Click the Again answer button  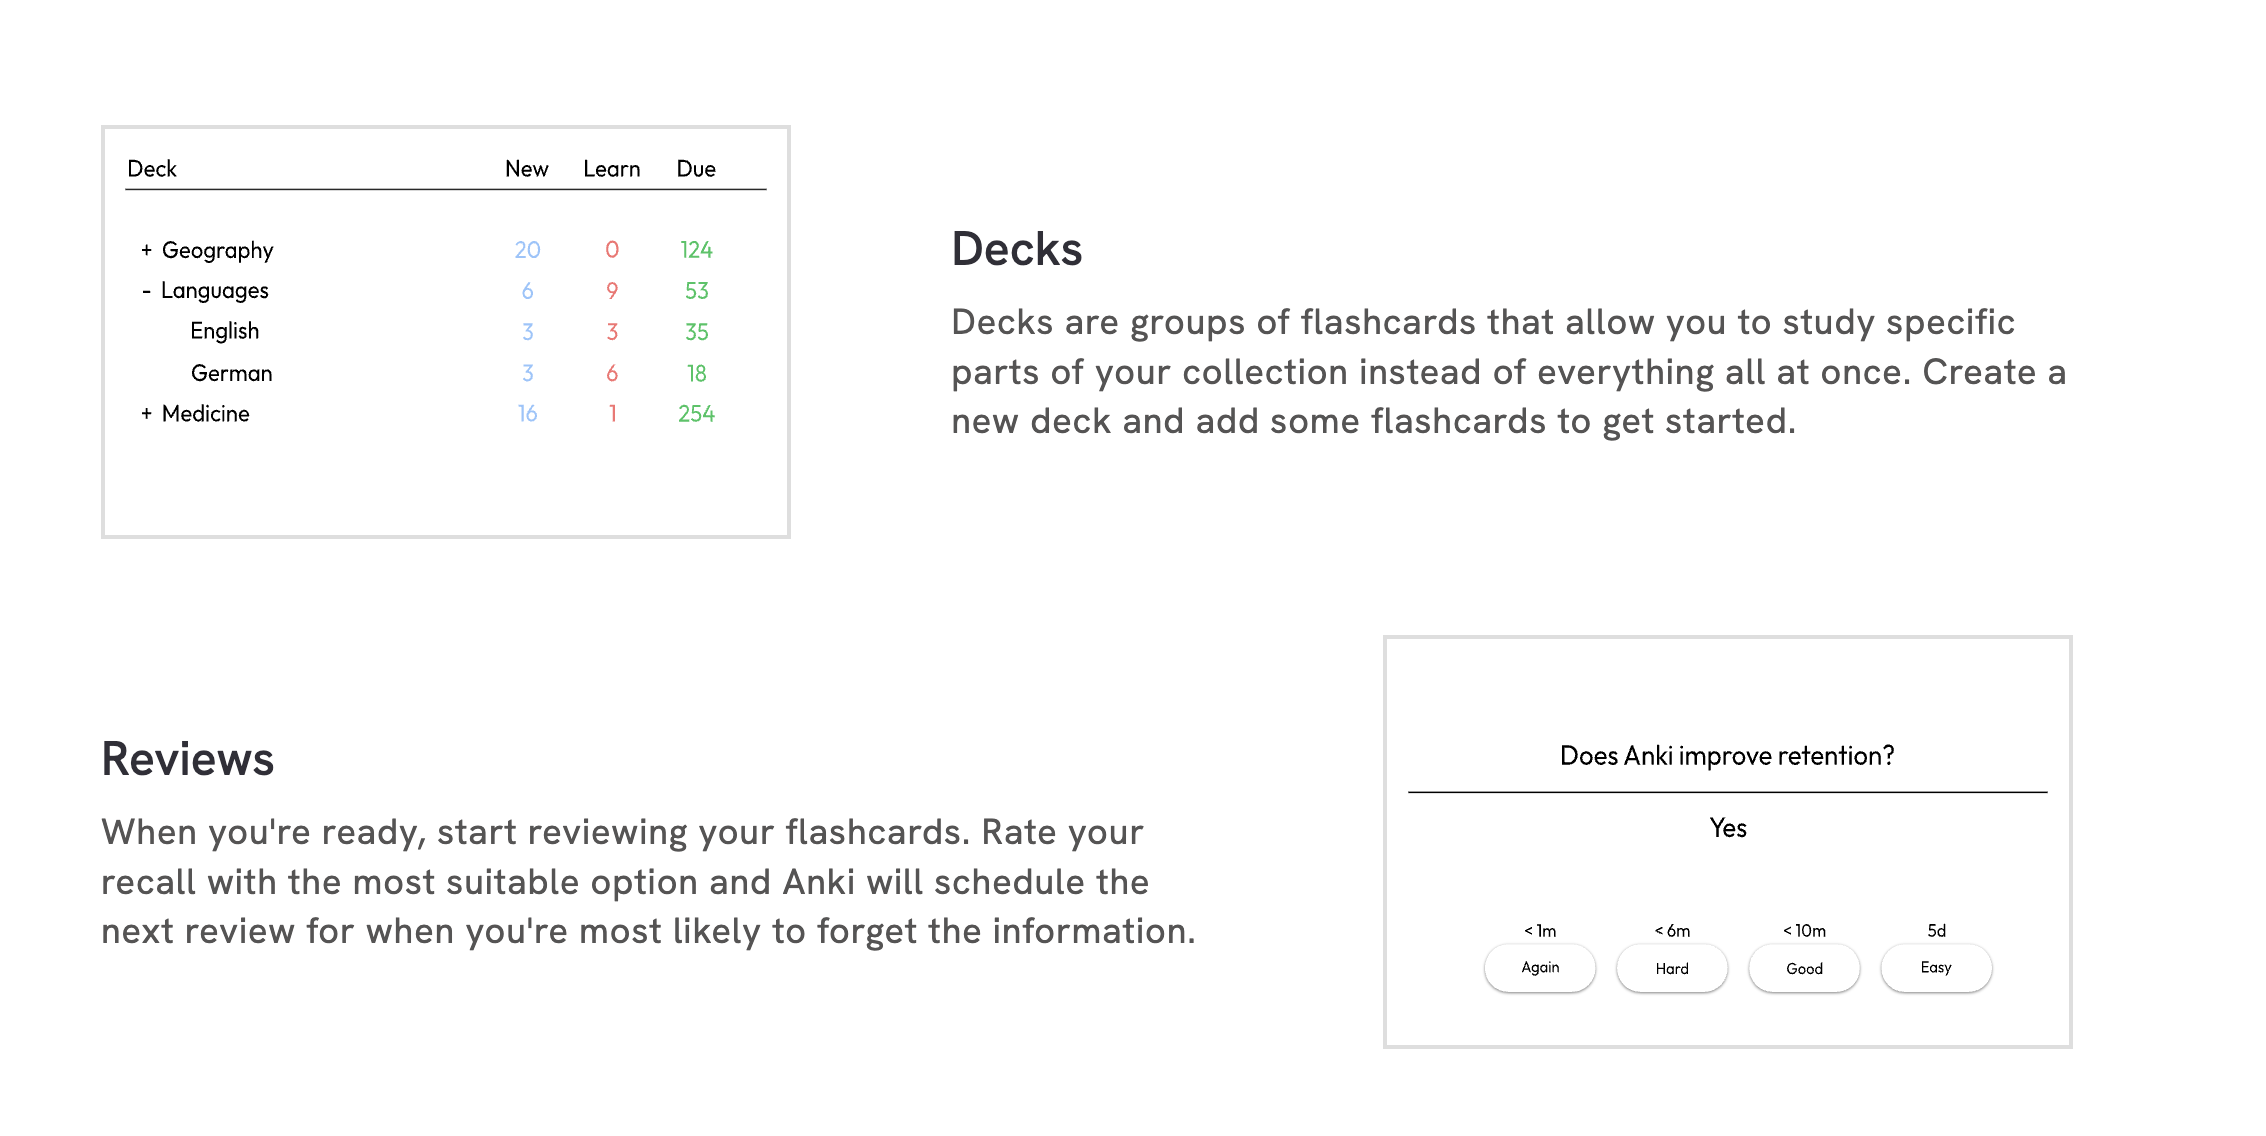1540,968
